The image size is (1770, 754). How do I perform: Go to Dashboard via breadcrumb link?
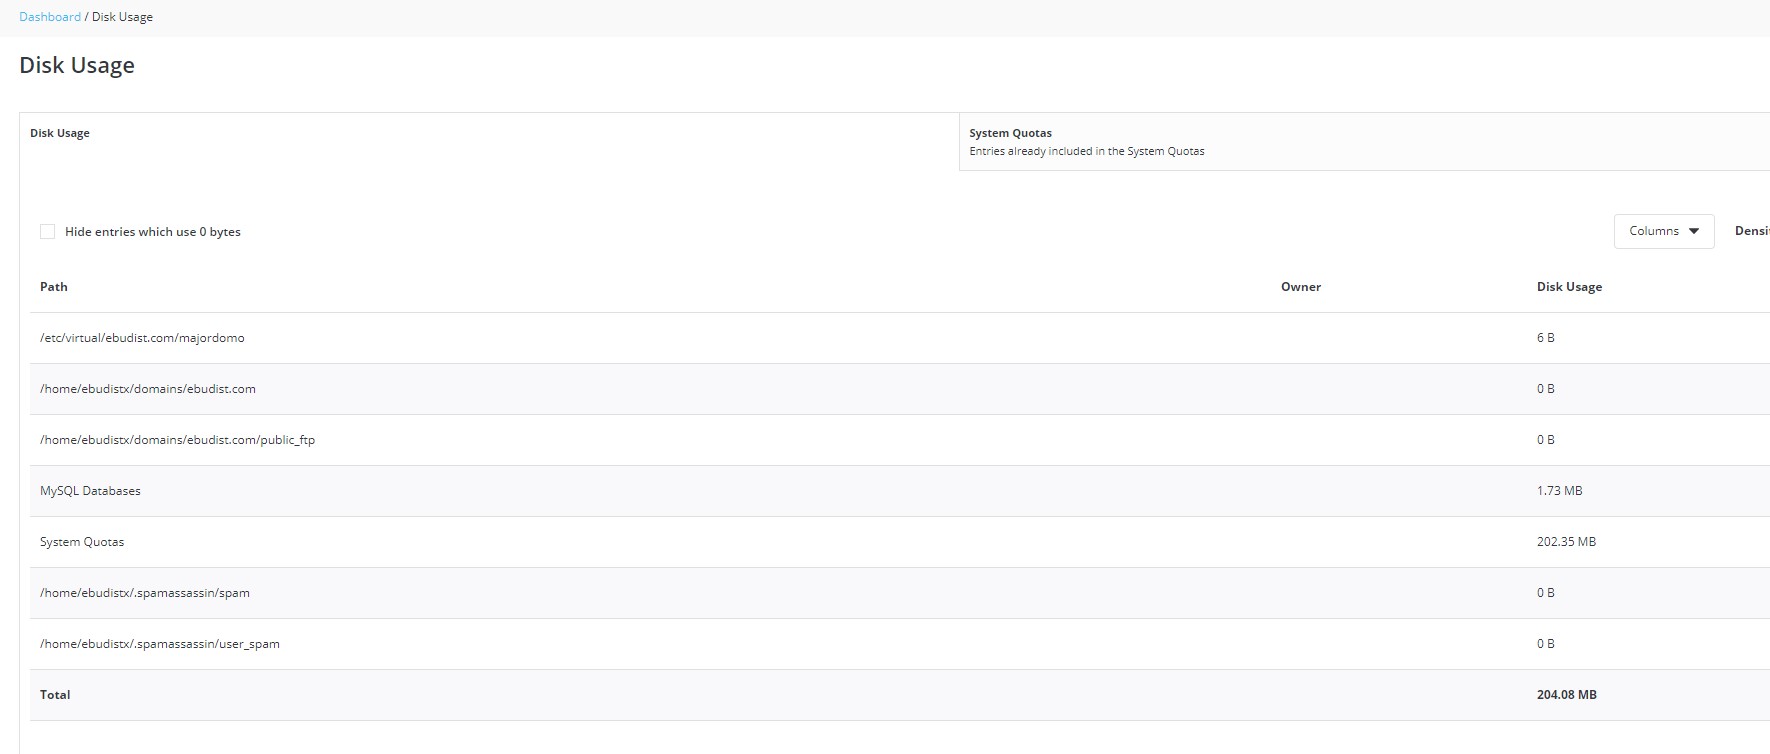click(50, 17)
